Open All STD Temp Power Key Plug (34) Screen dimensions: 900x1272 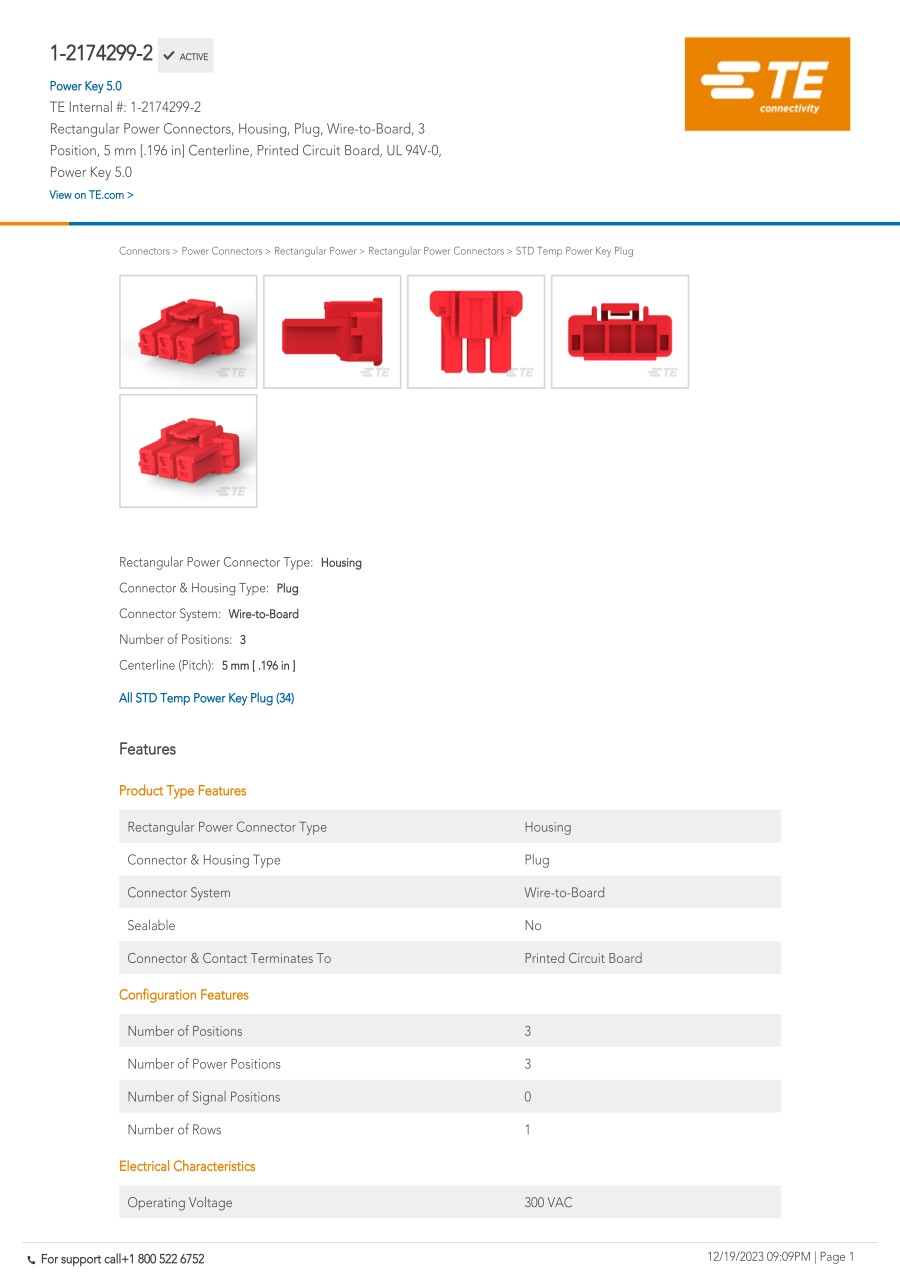pyautogui.click(x=207, y=698)
